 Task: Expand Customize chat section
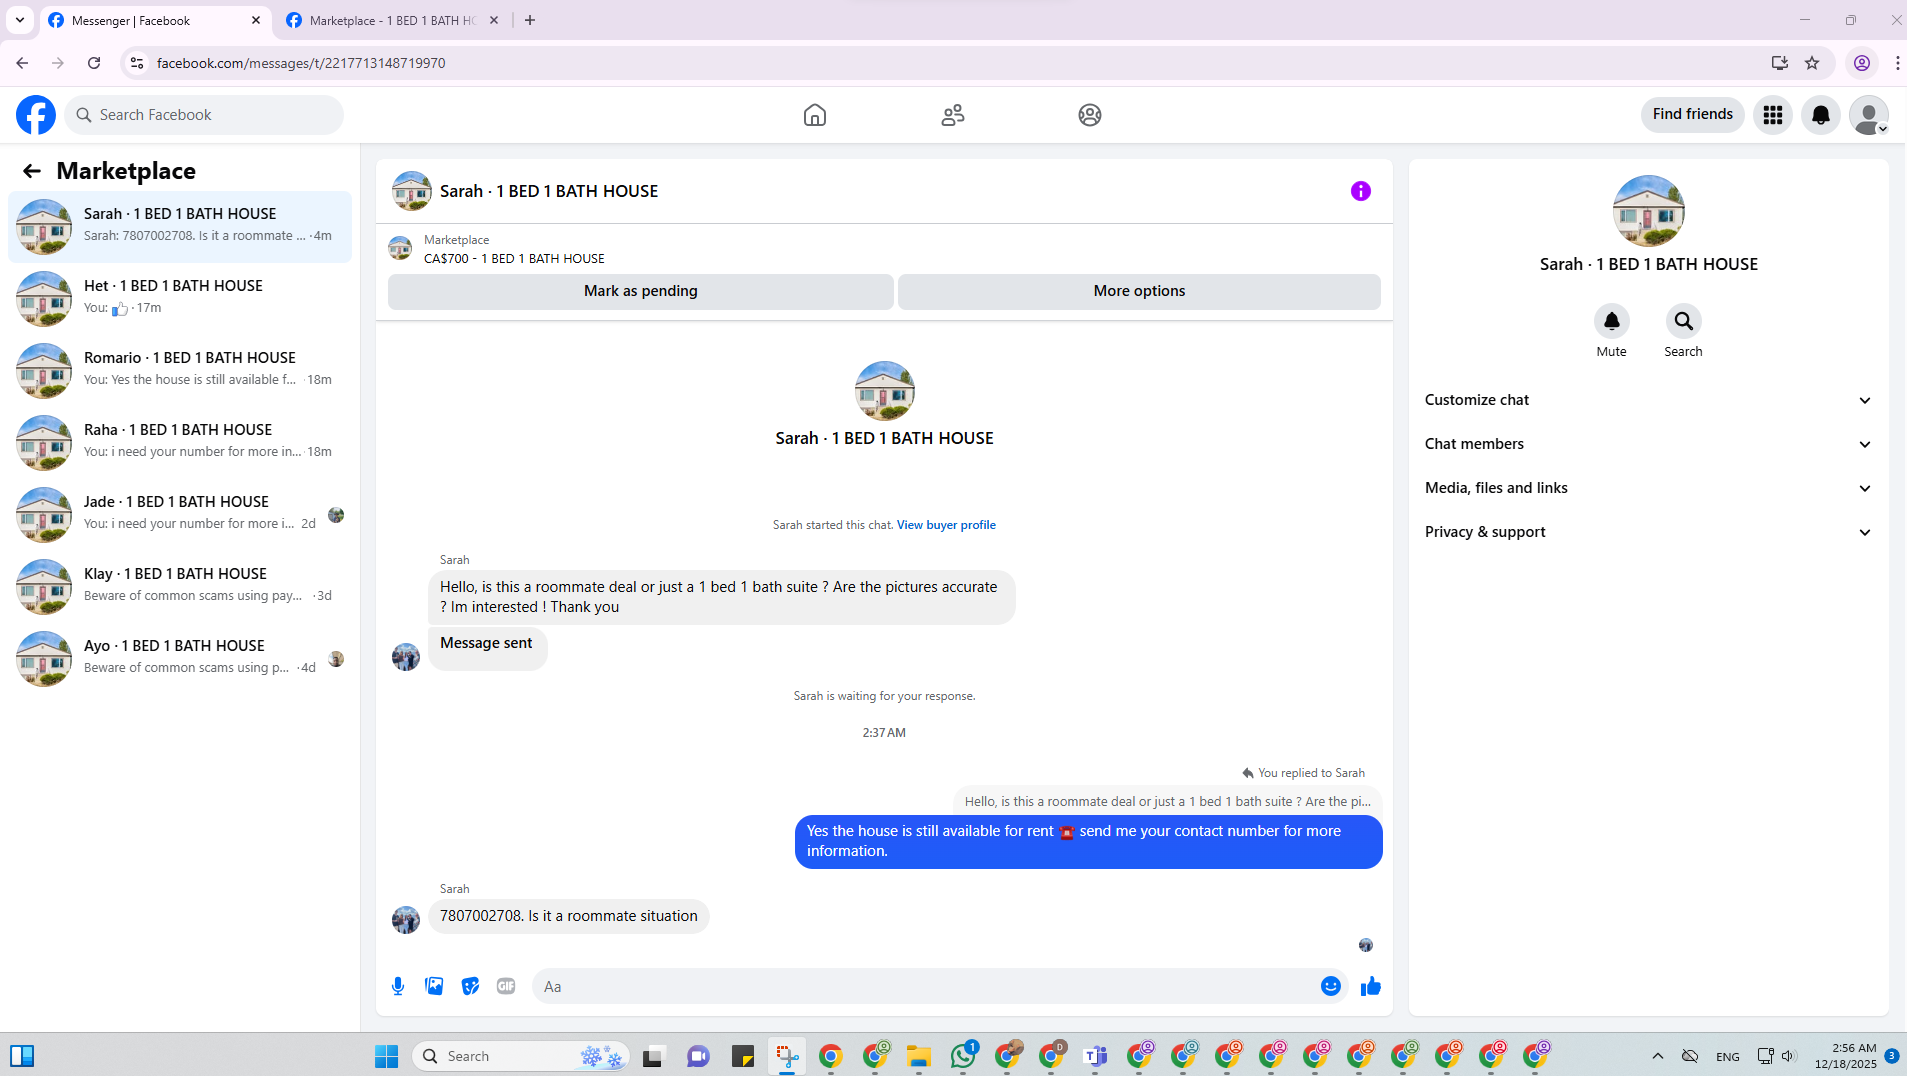point(1648,400)
